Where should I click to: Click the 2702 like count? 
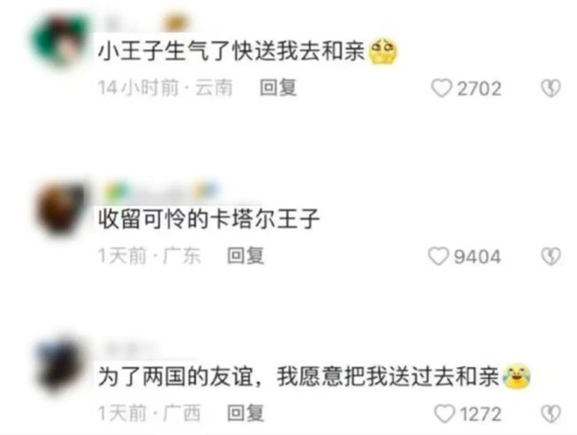click(x=479, y=89)
